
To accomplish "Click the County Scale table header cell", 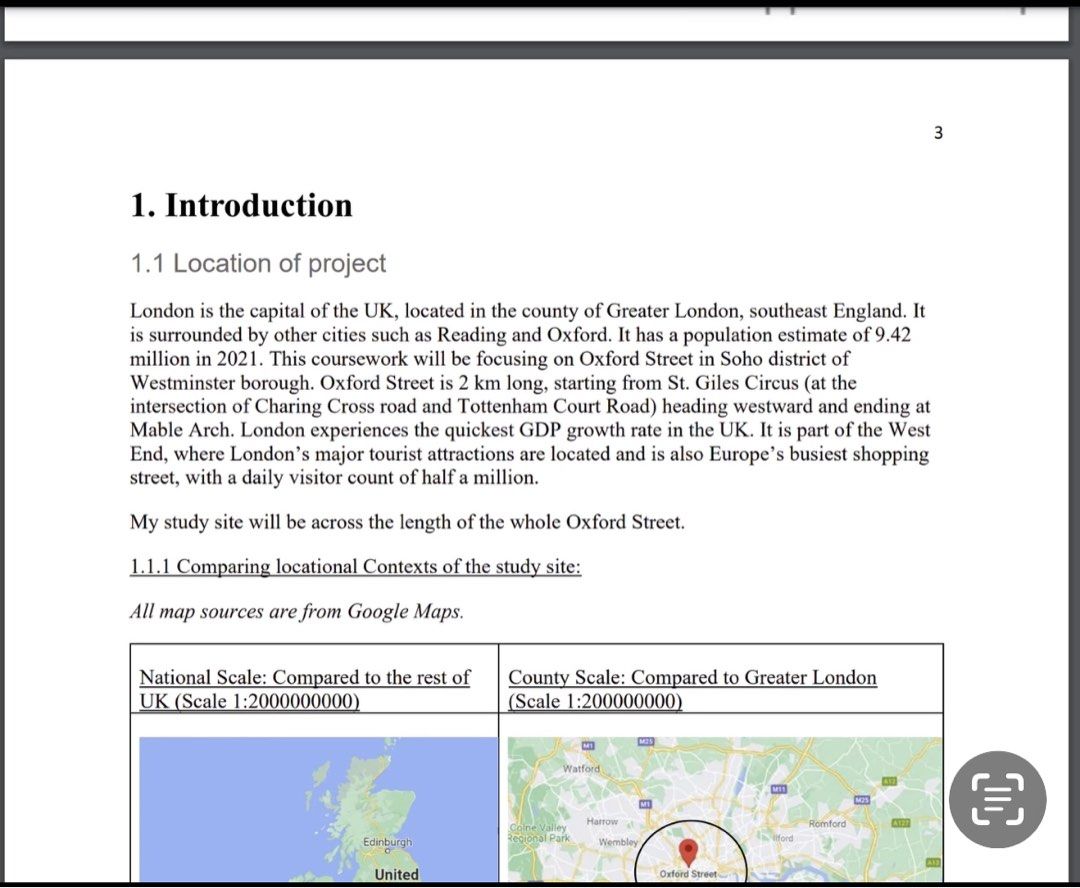I will [692, 689].
